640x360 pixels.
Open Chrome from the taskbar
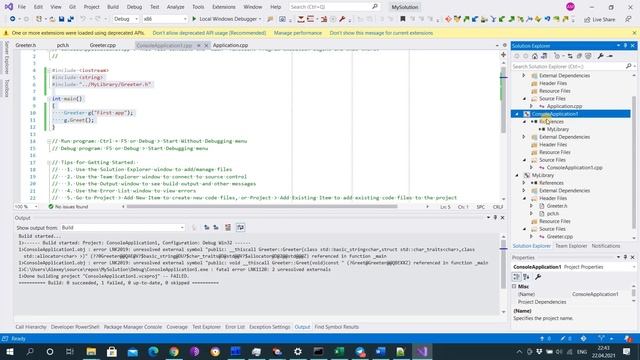174,351
